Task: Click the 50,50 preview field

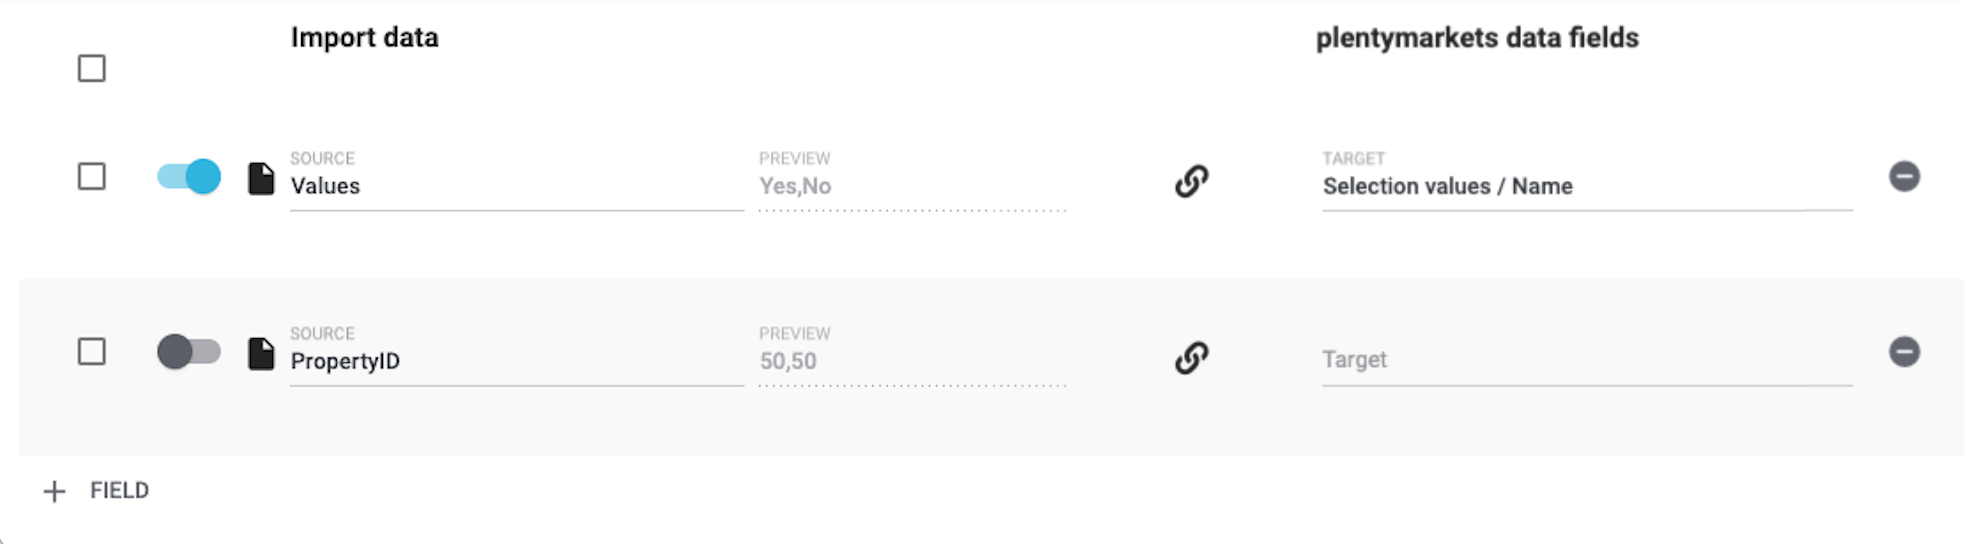Action: coord(911,361)
